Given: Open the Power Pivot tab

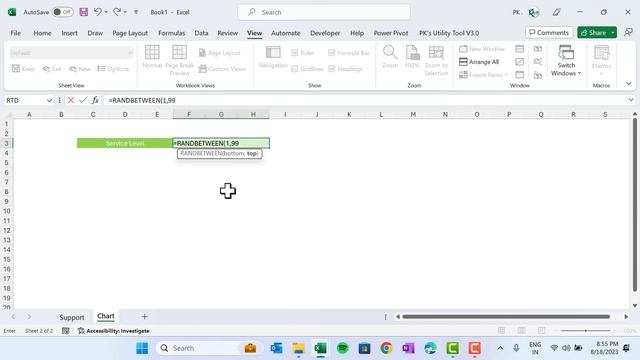Looking at the screenshot, I should 391,33.
